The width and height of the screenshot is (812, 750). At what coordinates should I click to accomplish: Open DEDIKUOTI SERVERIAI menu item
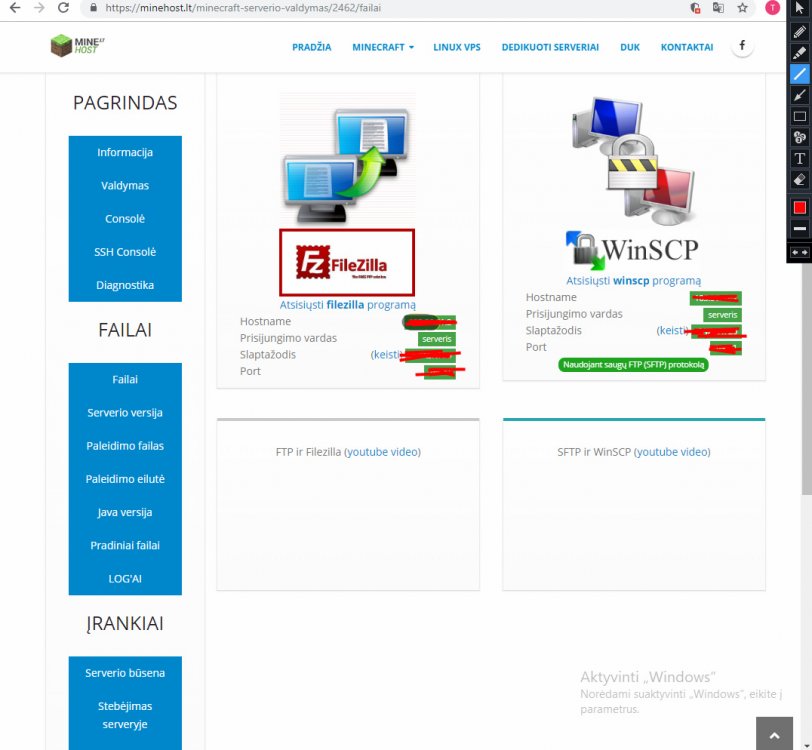point(550,47)
